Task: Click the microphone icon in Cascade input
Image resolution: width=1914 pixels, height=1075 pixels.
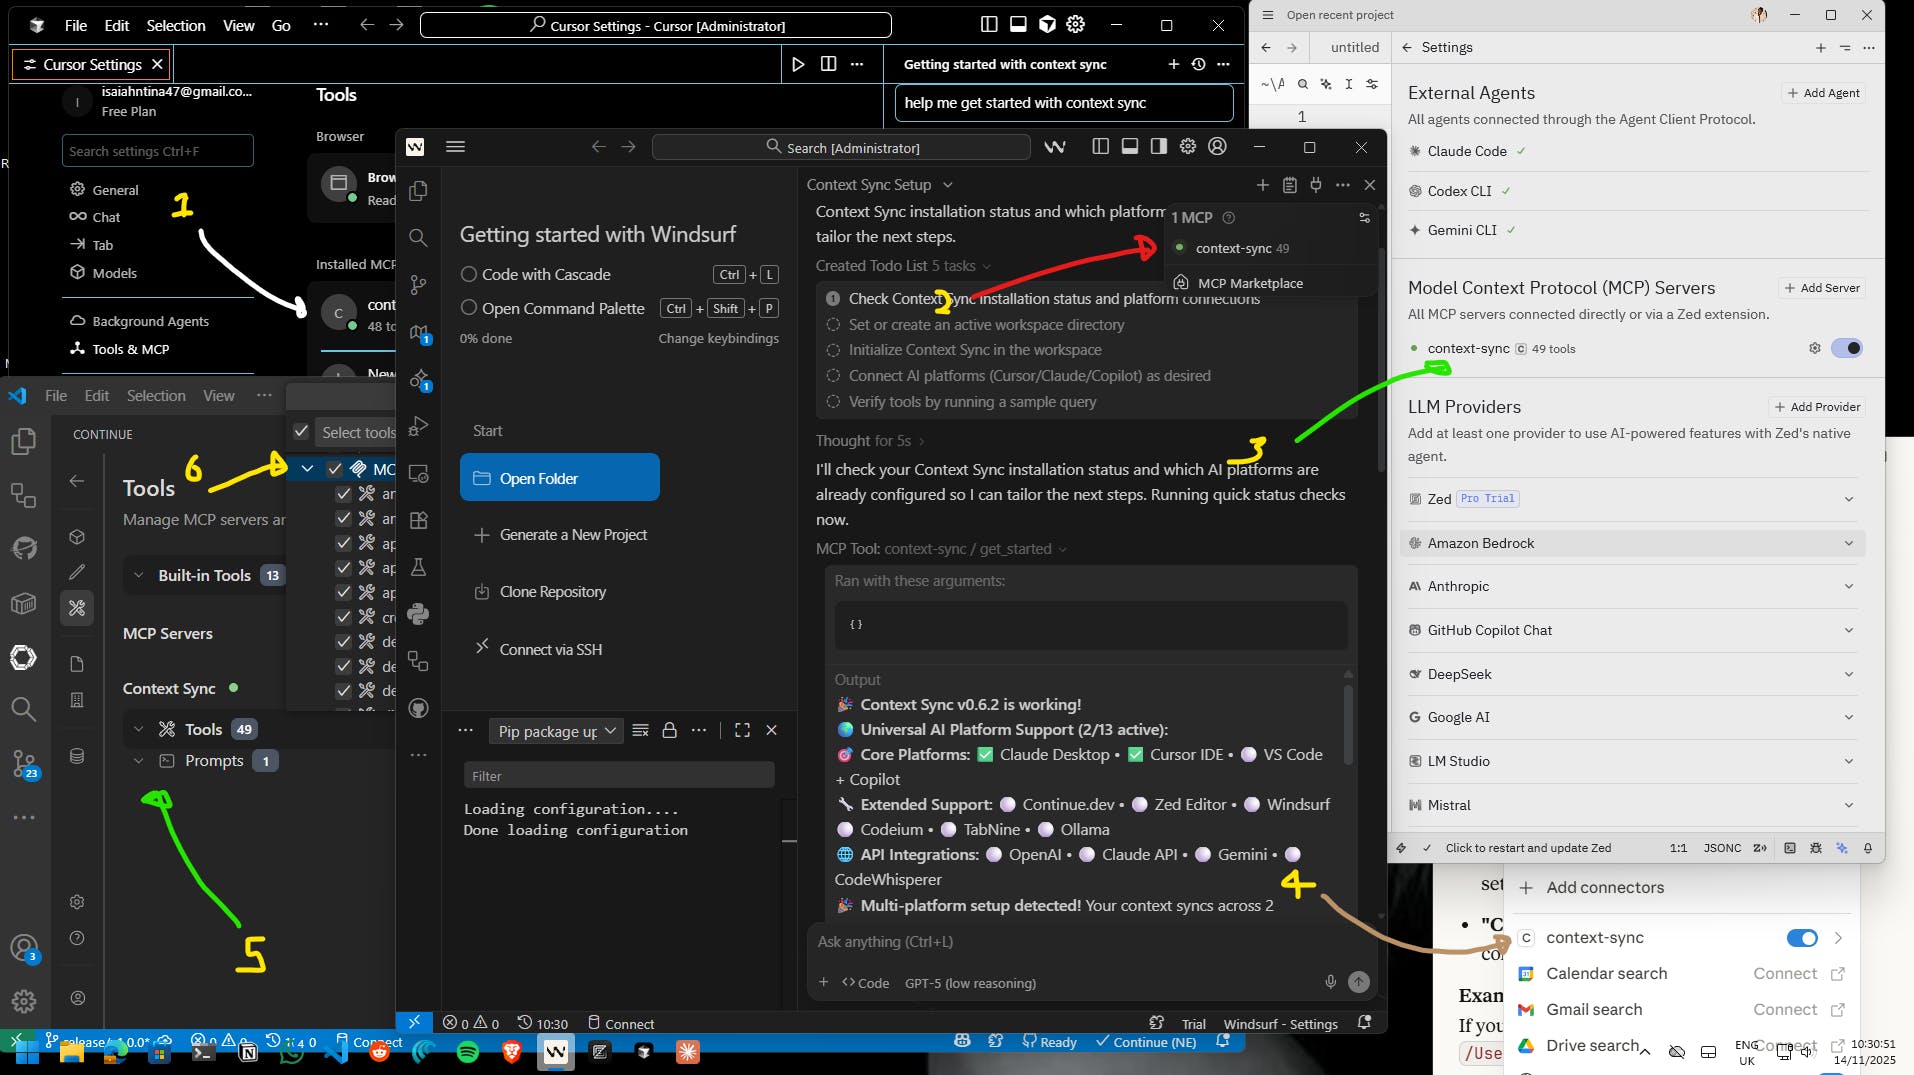Action: tap(1330, 982)
